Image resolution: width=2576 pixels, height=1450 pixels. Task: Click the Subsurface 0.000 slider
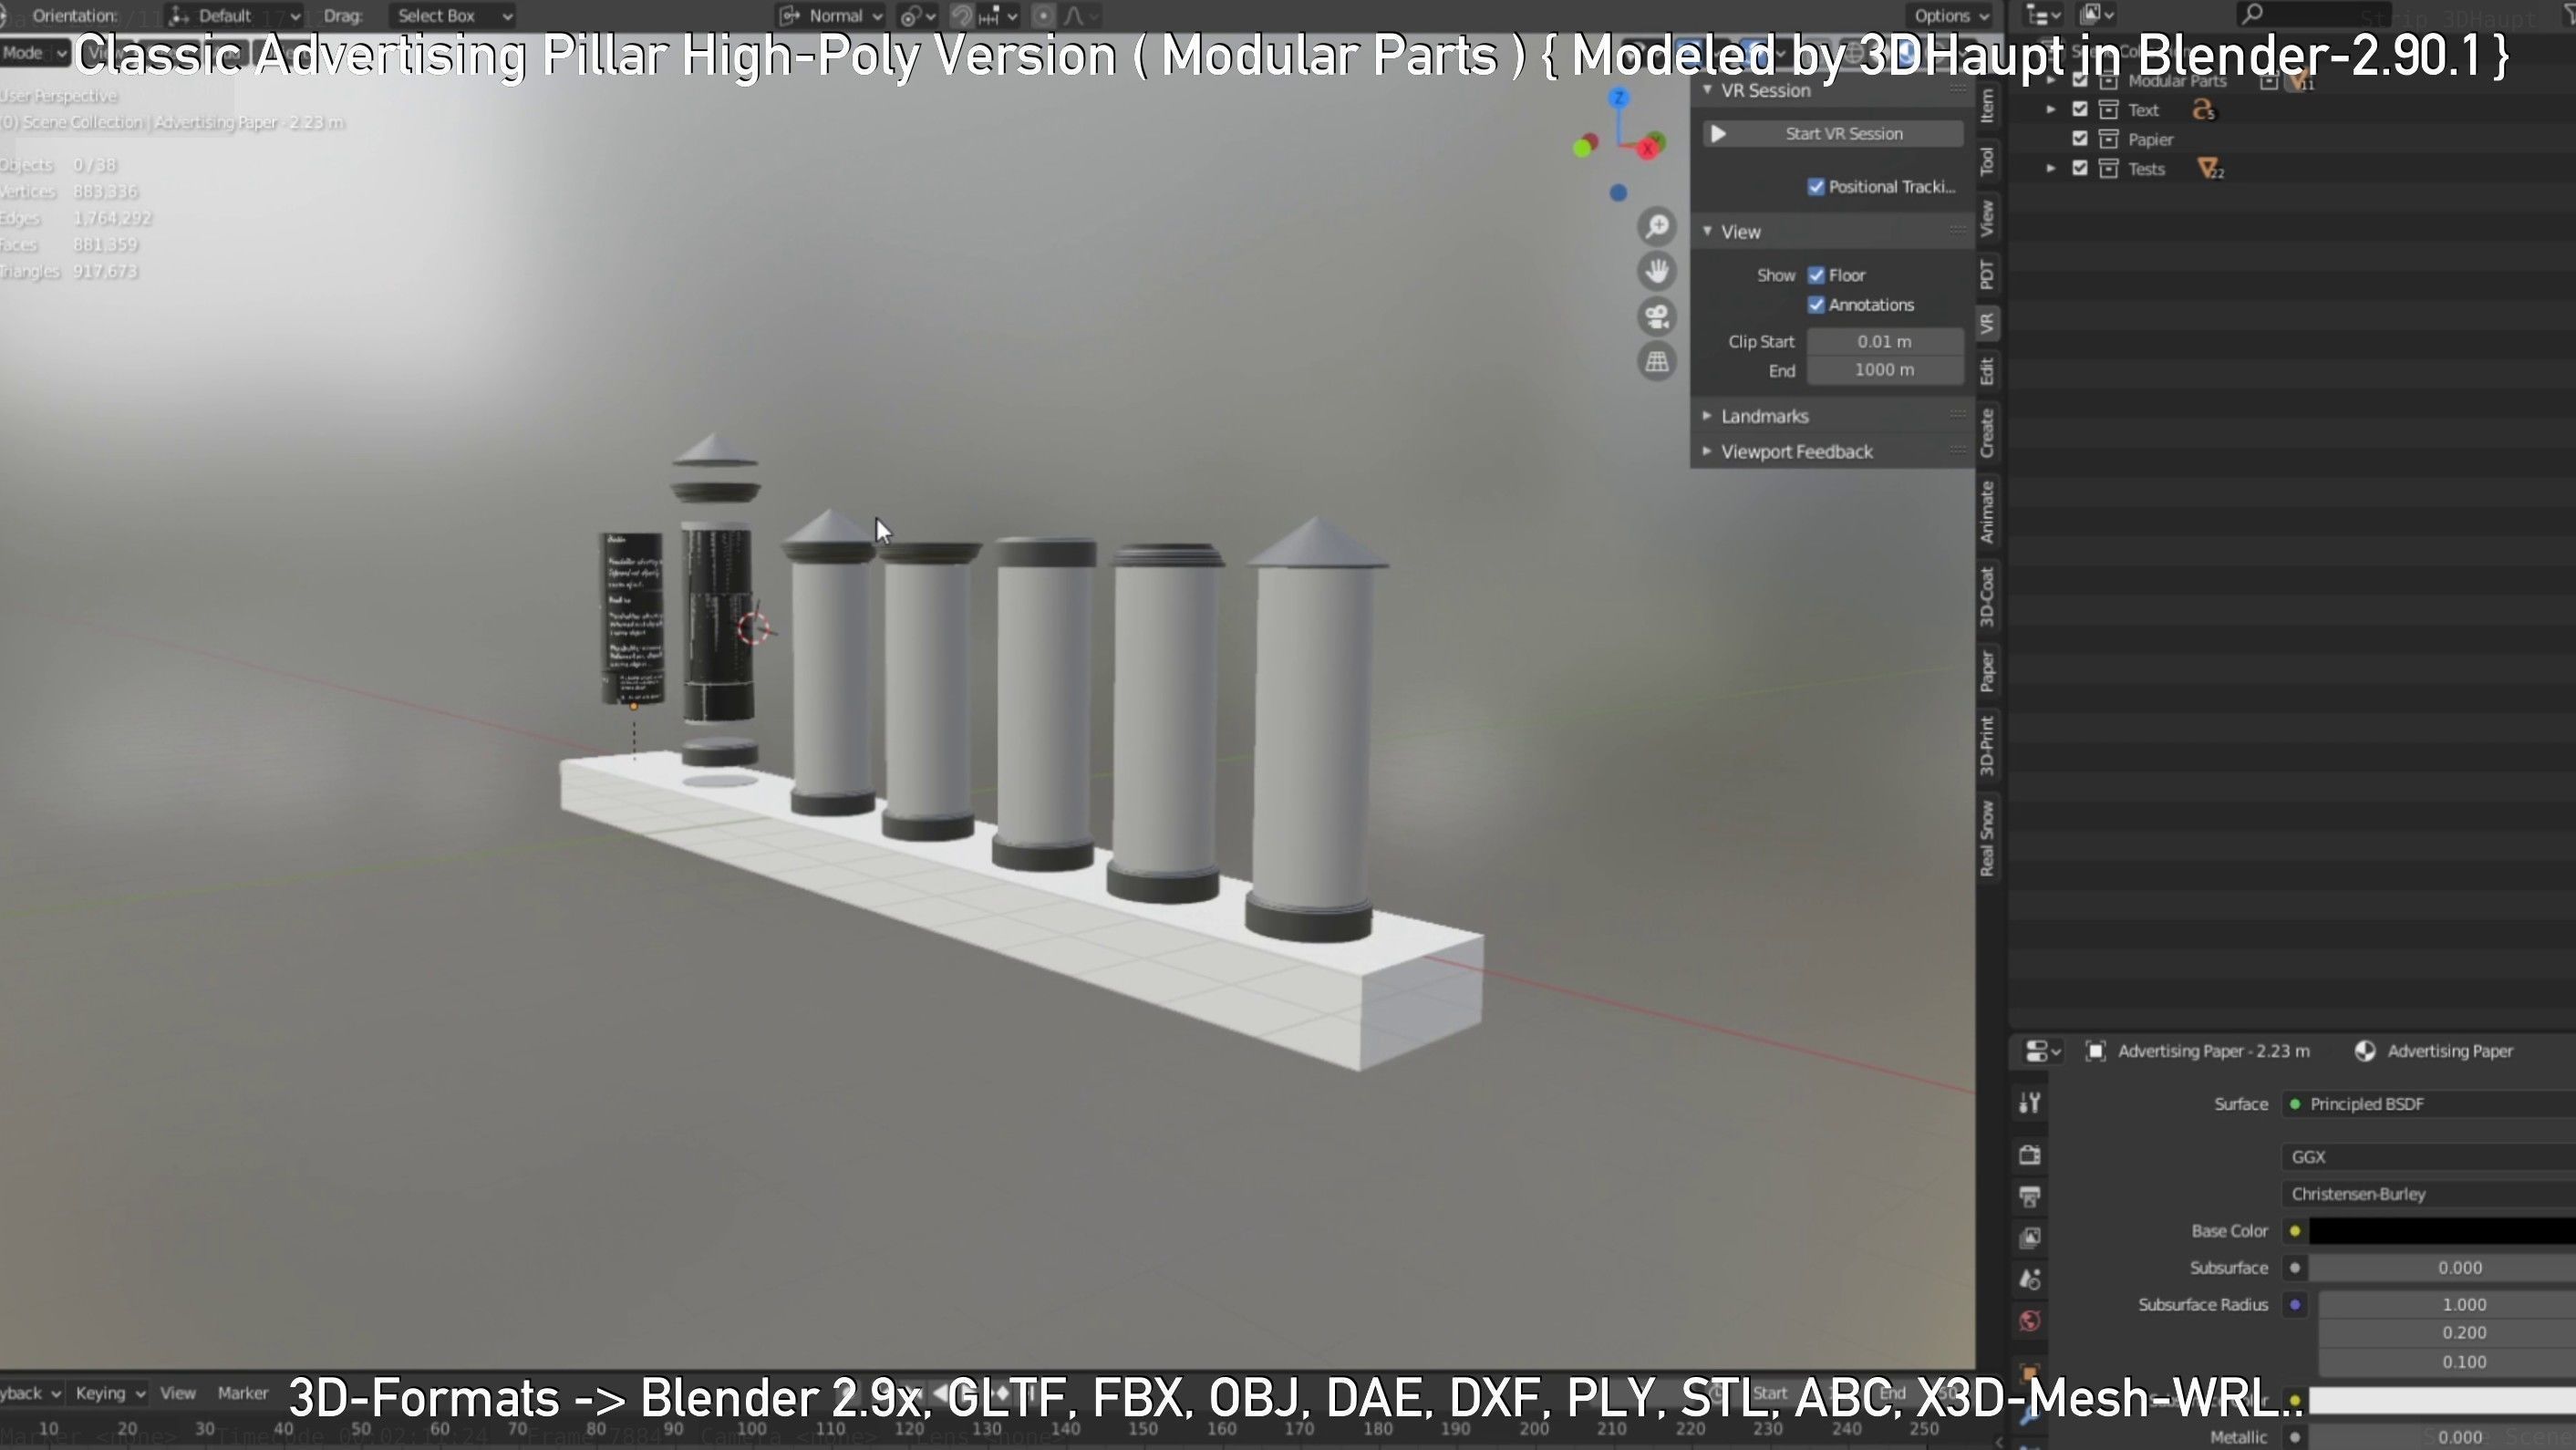point(2442,1268)
